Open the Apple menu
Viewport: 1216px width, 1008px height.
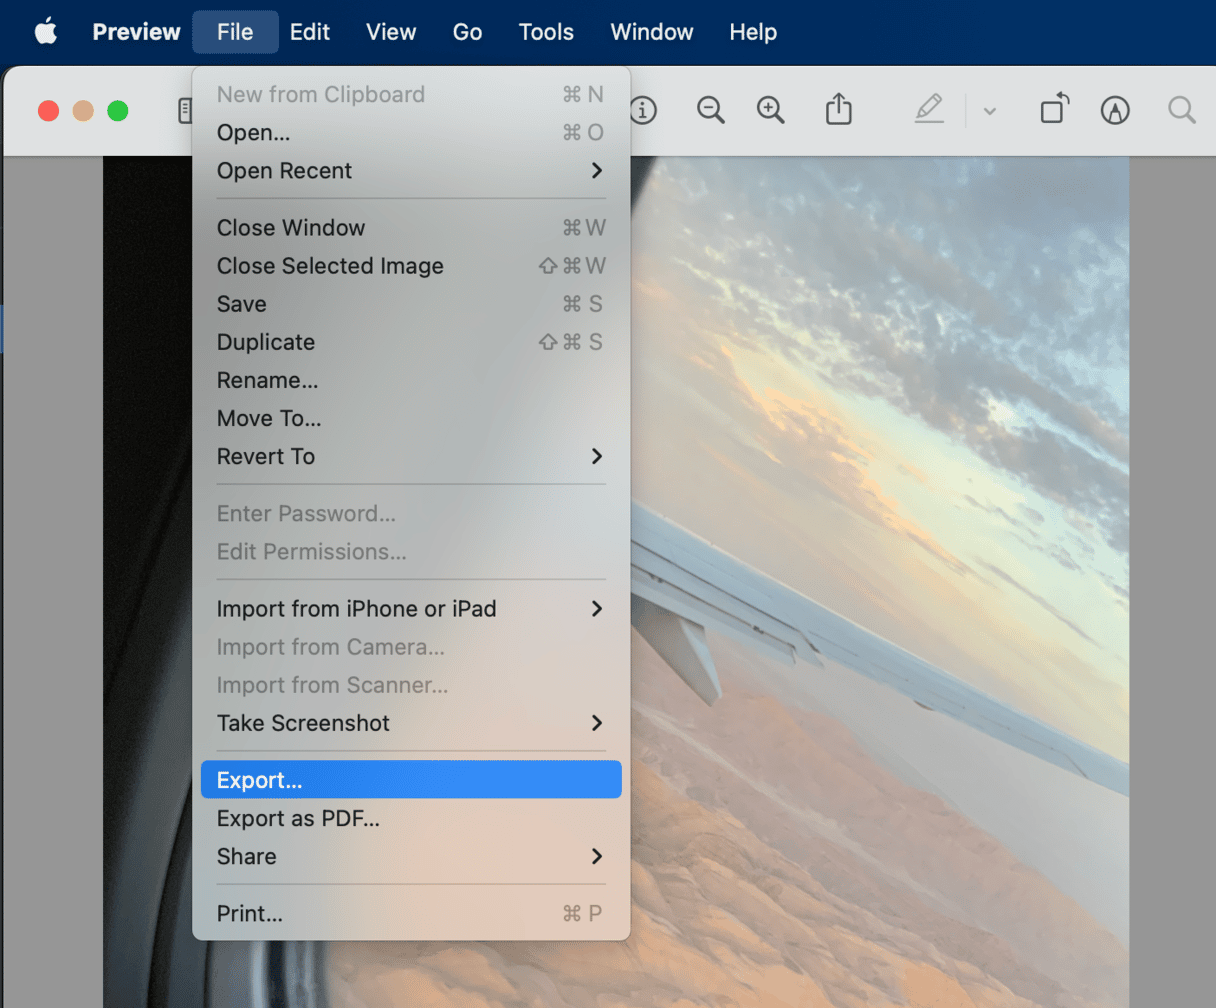[46, 32]
